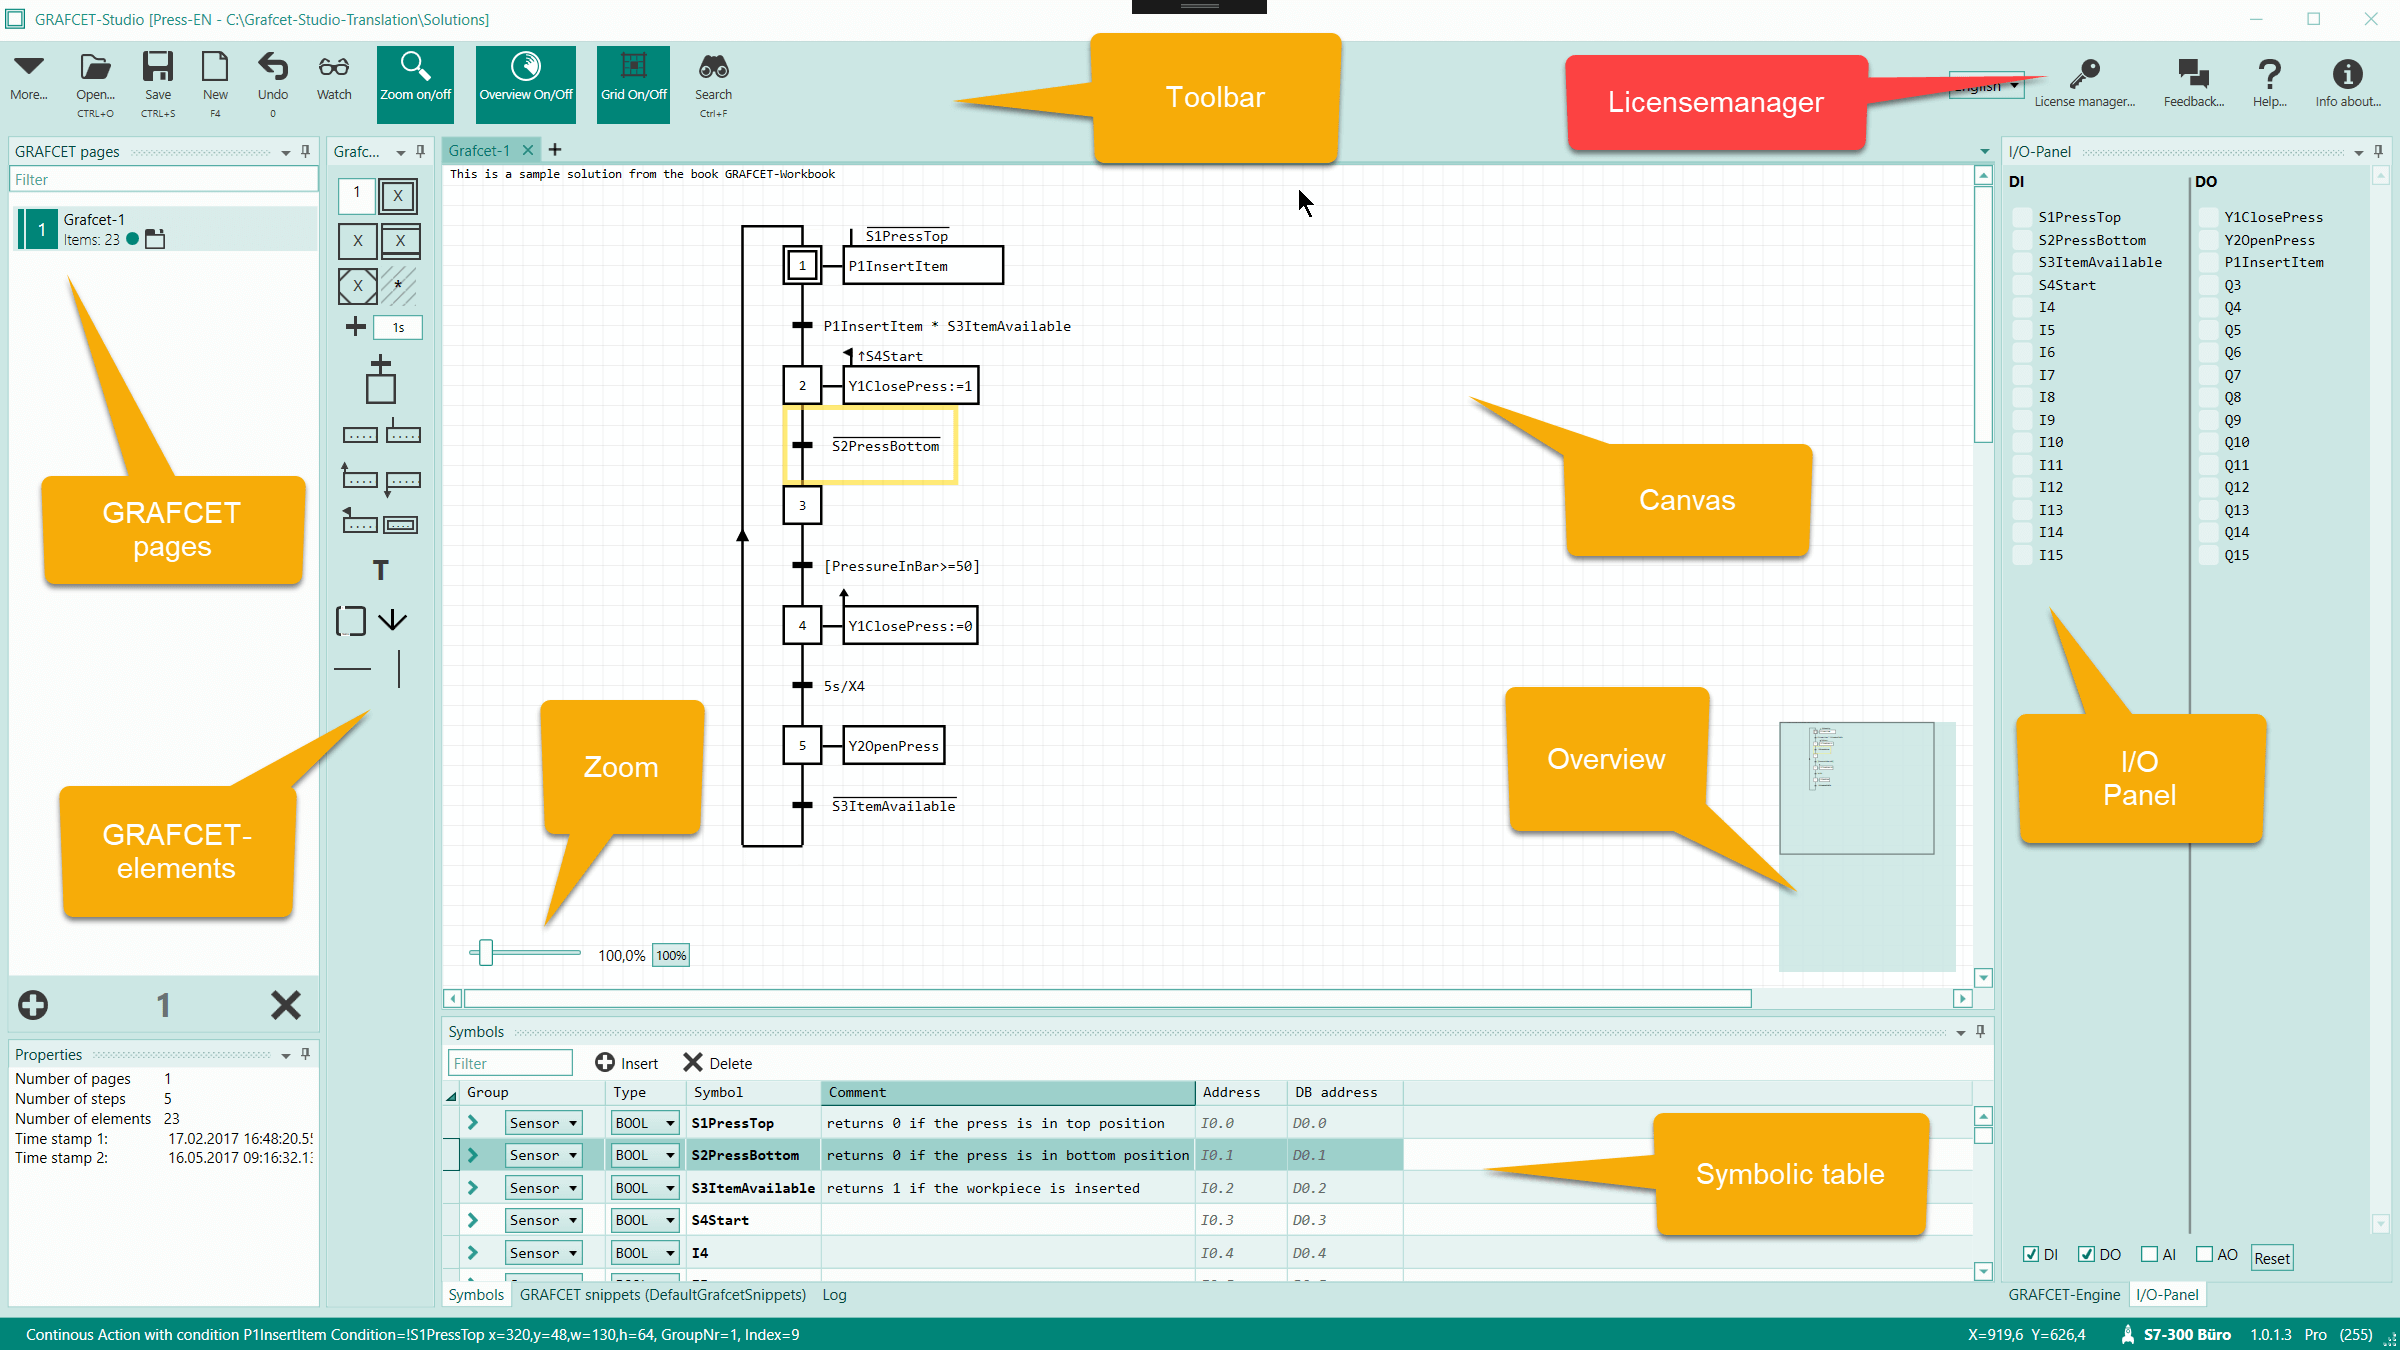The height and width of the screenshot is (1350, 2400).
Task: Open BOOL type dropdown for I4
Action: coord(645,1253)
